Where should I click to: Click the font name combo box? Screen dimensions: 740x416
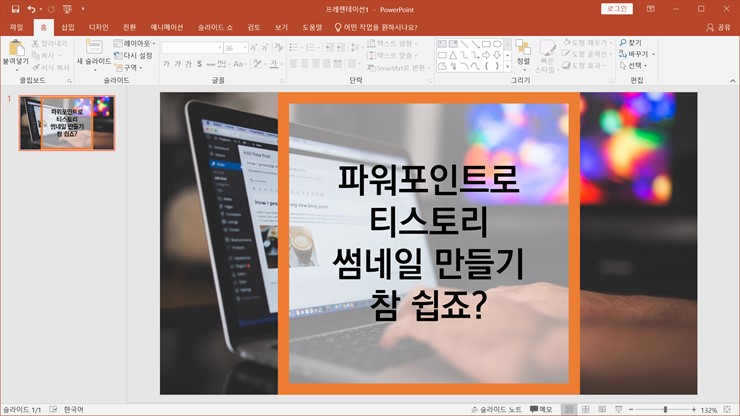tap(192, 48)
